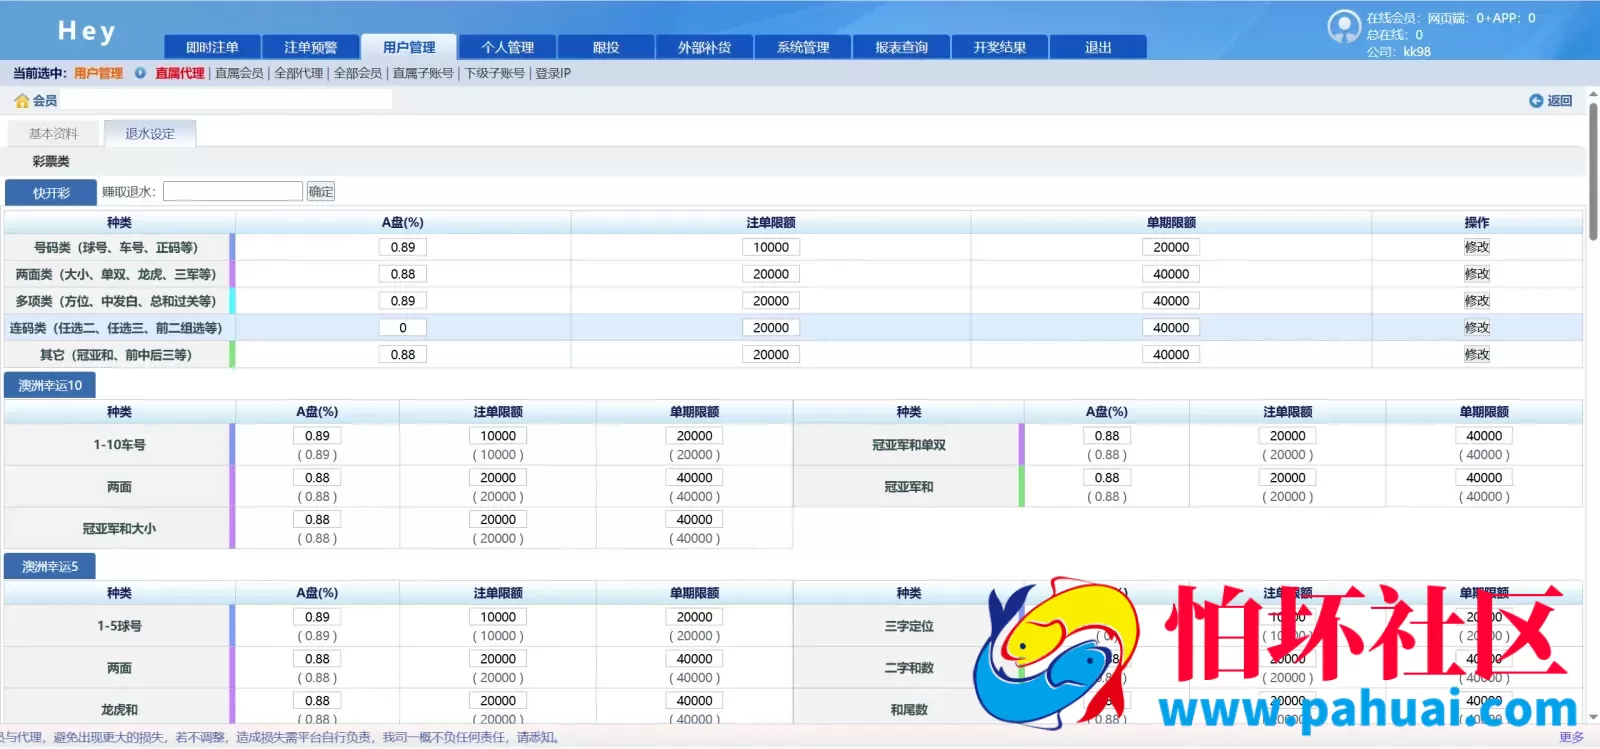Open the 个人管理 menu
The height and width of the screenshot is (749, 1600).
point(508,47)
